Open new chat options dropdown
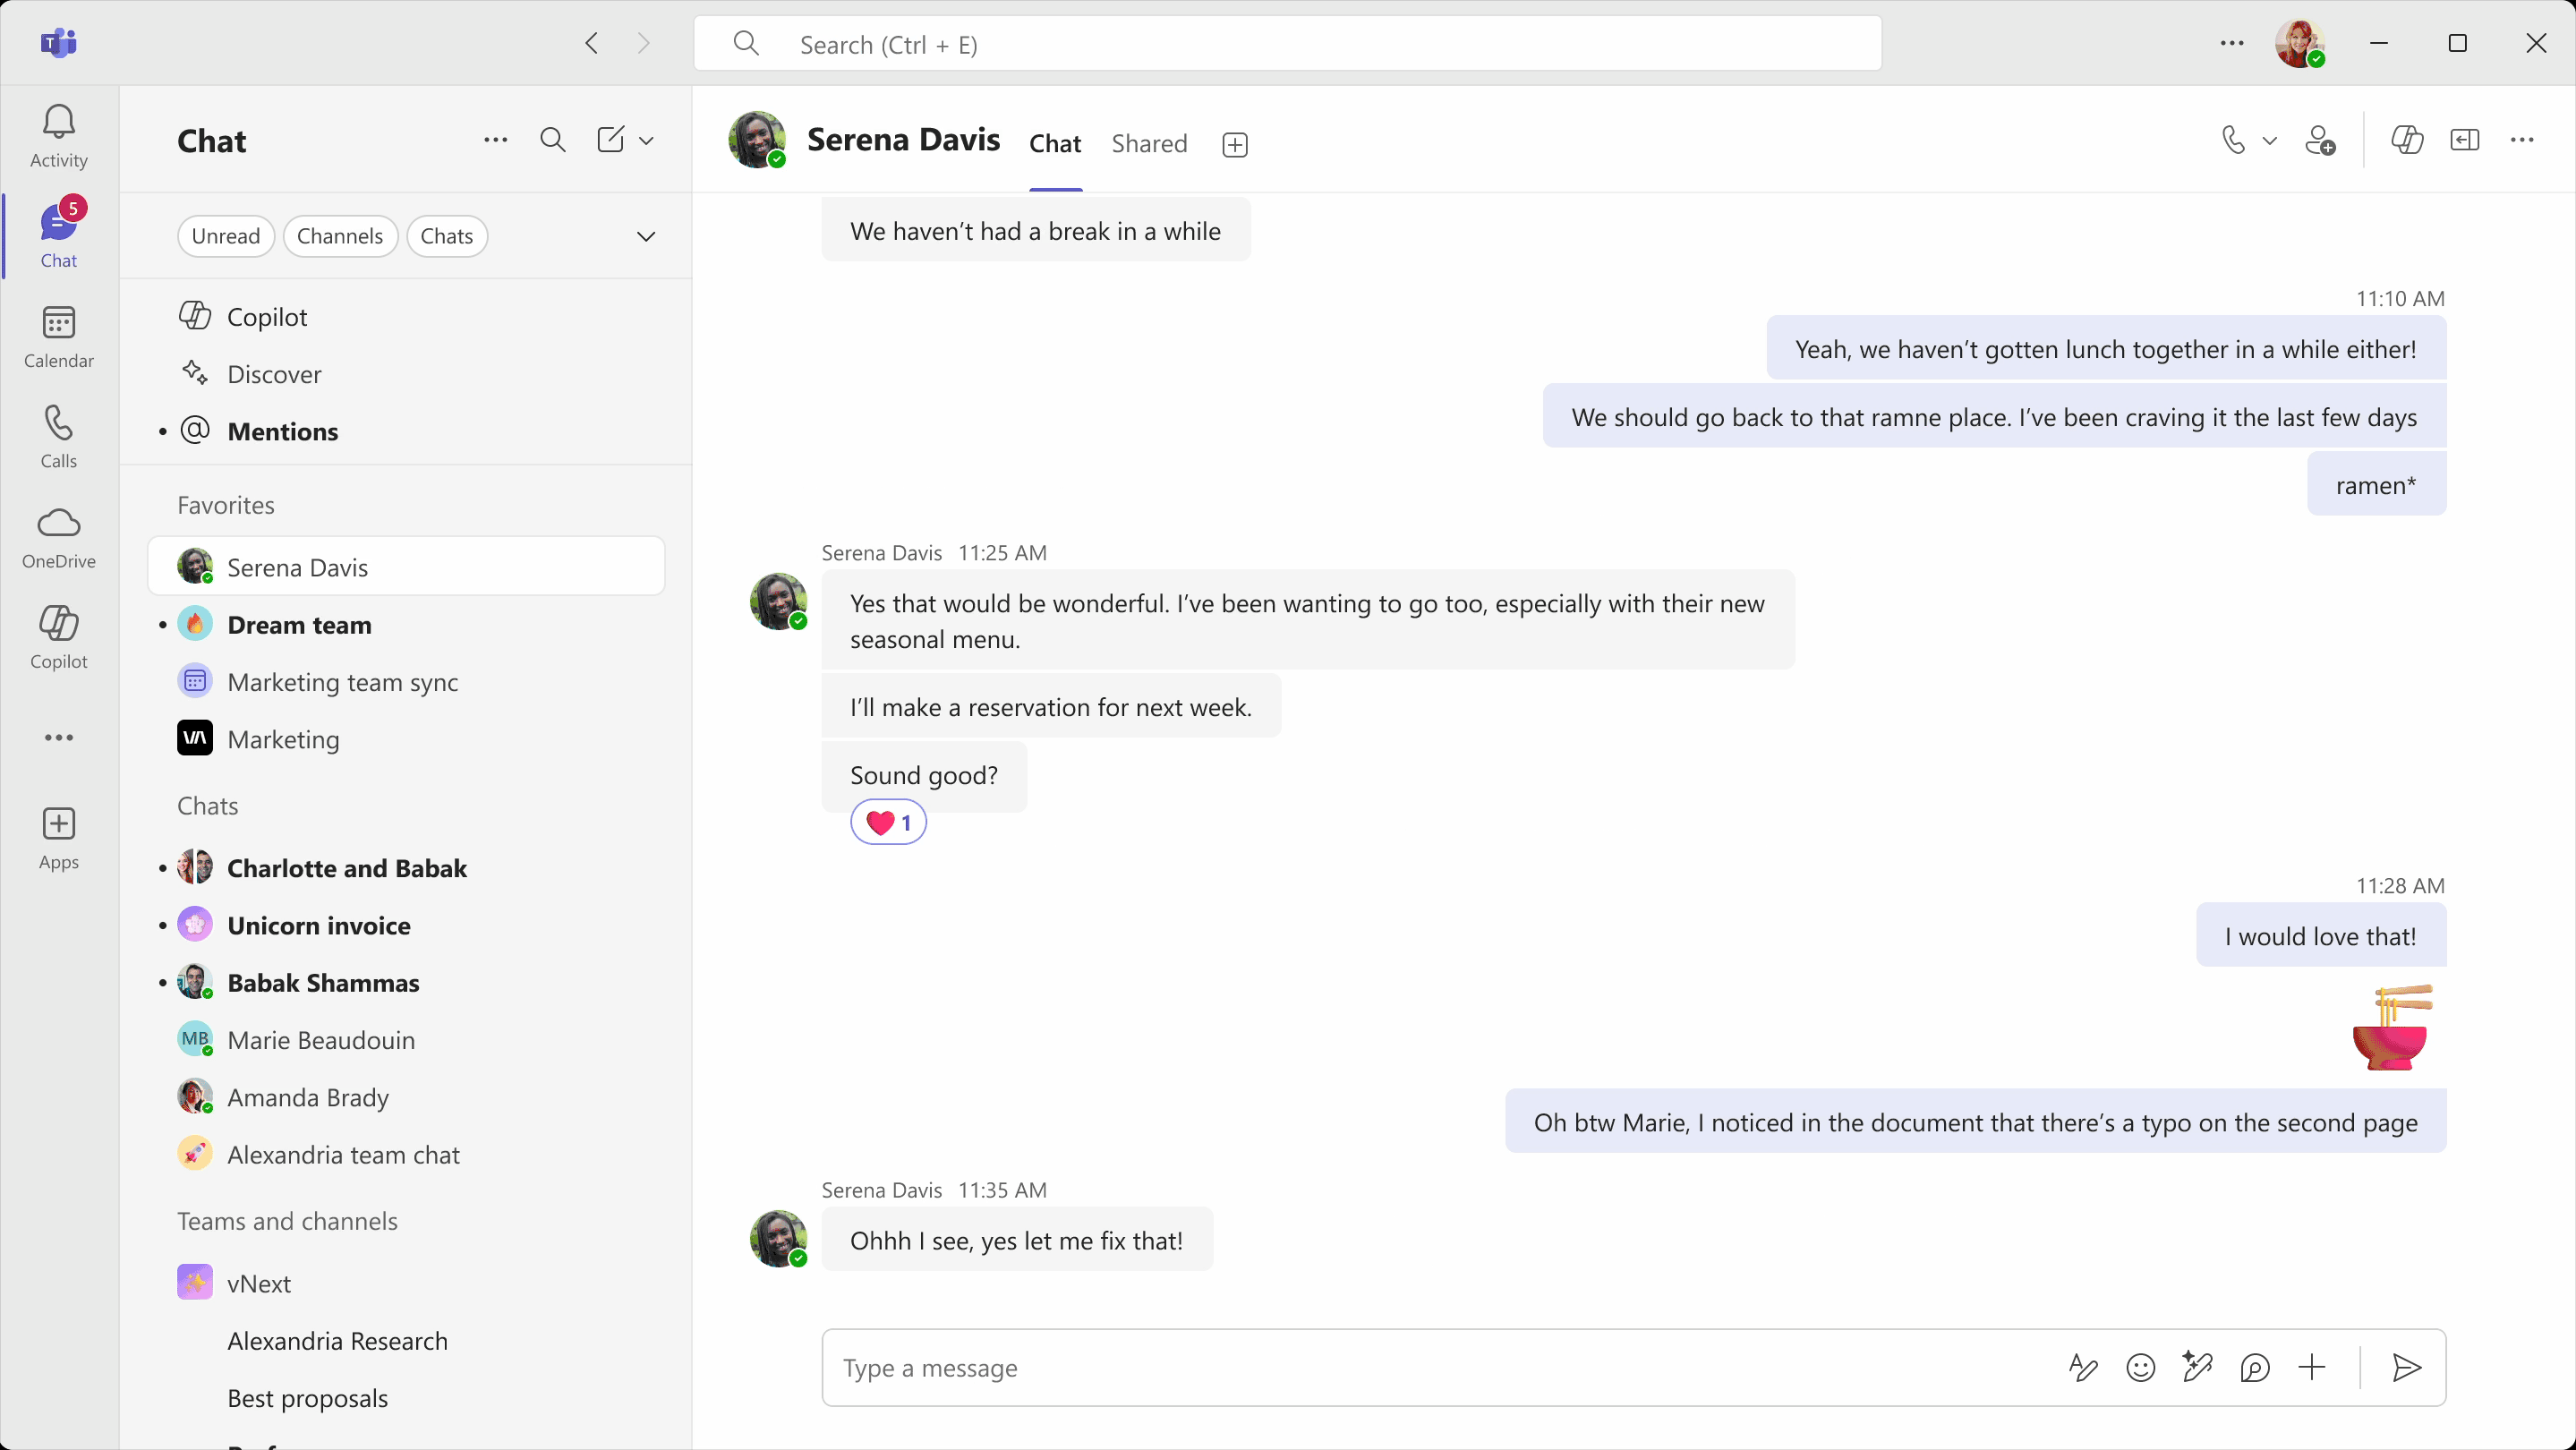 647,141
